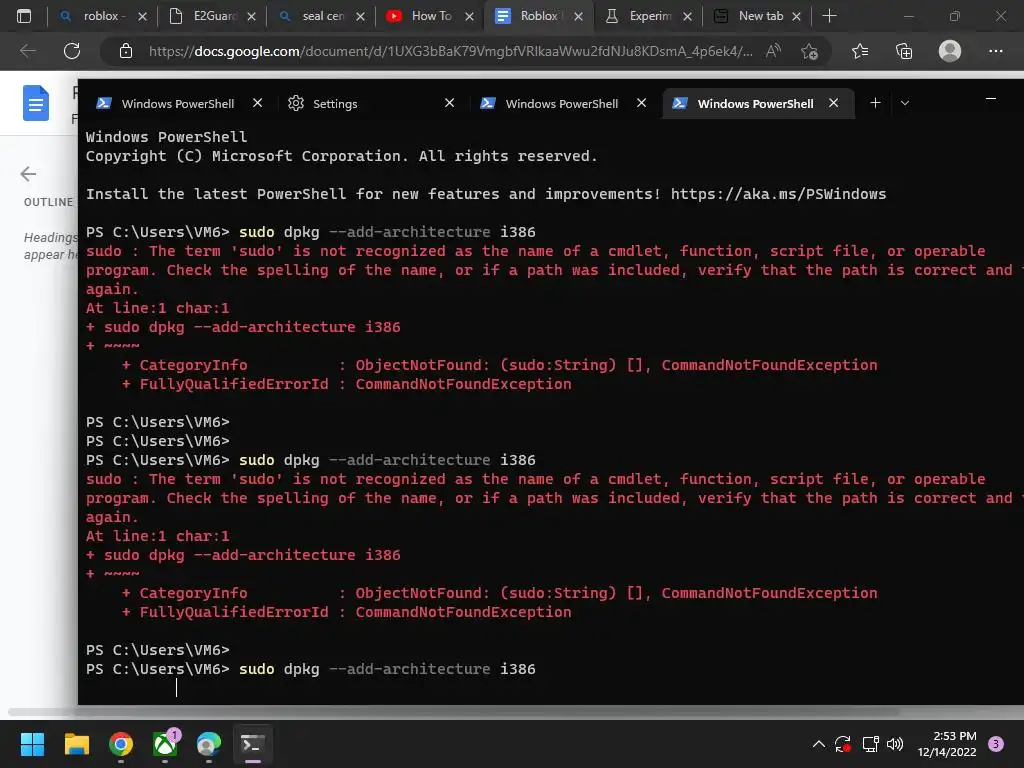
Task: Close the document outline back arrow
Action: click(28, 174)
